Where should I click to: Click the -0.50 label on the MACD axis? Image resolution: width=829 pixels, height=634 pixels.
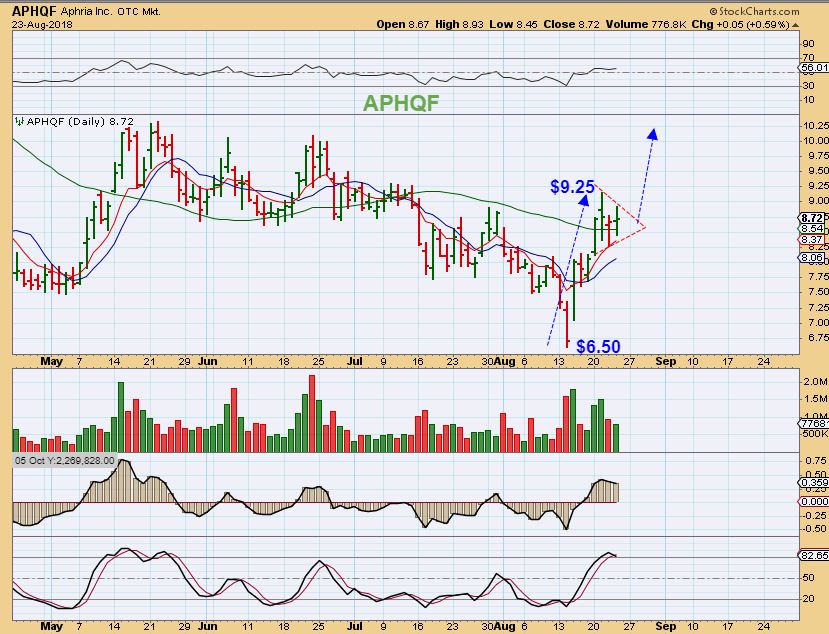pos(815,529)
